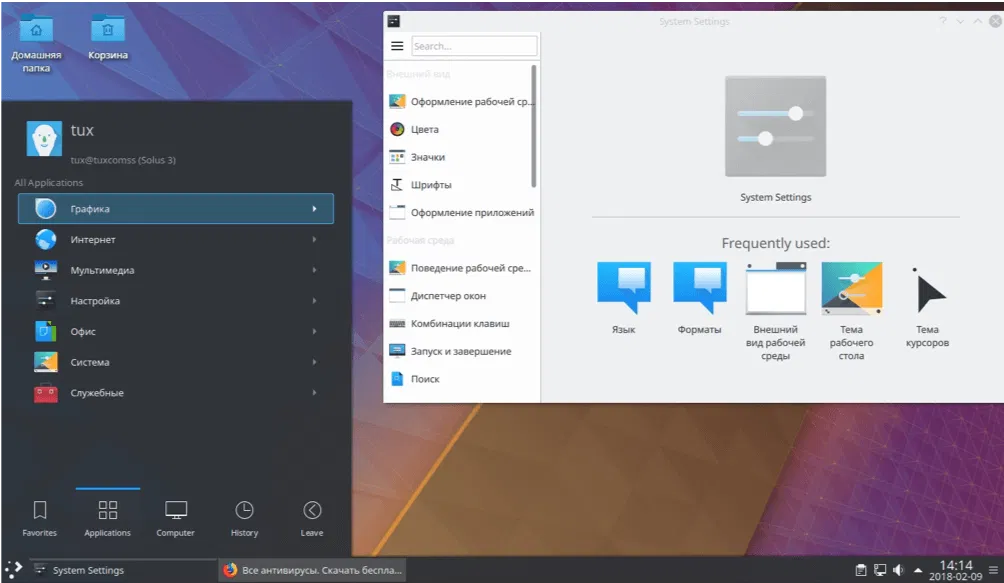Image resolution: width=1004 pixels, height=583 pixels.
Task: Expand the Система submenu arrow
Action: pyautogui.click(x=314, y=362)
